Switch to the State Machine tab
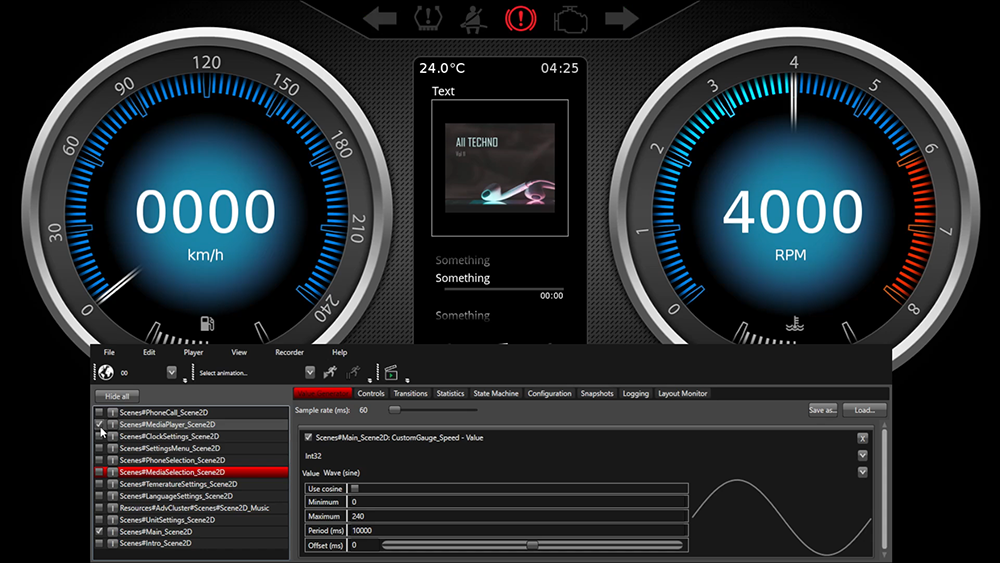The width and height of the screenshot is (1000, 563). click(496, 393)
